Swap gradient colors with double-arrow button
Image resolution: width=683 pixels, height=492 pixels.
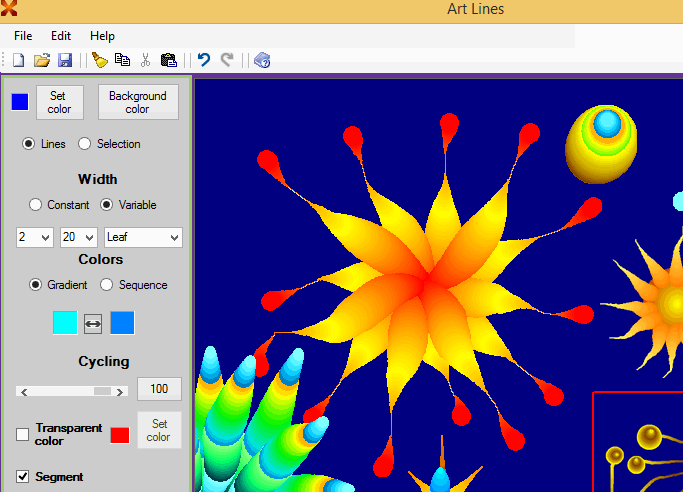coord(93,324)
